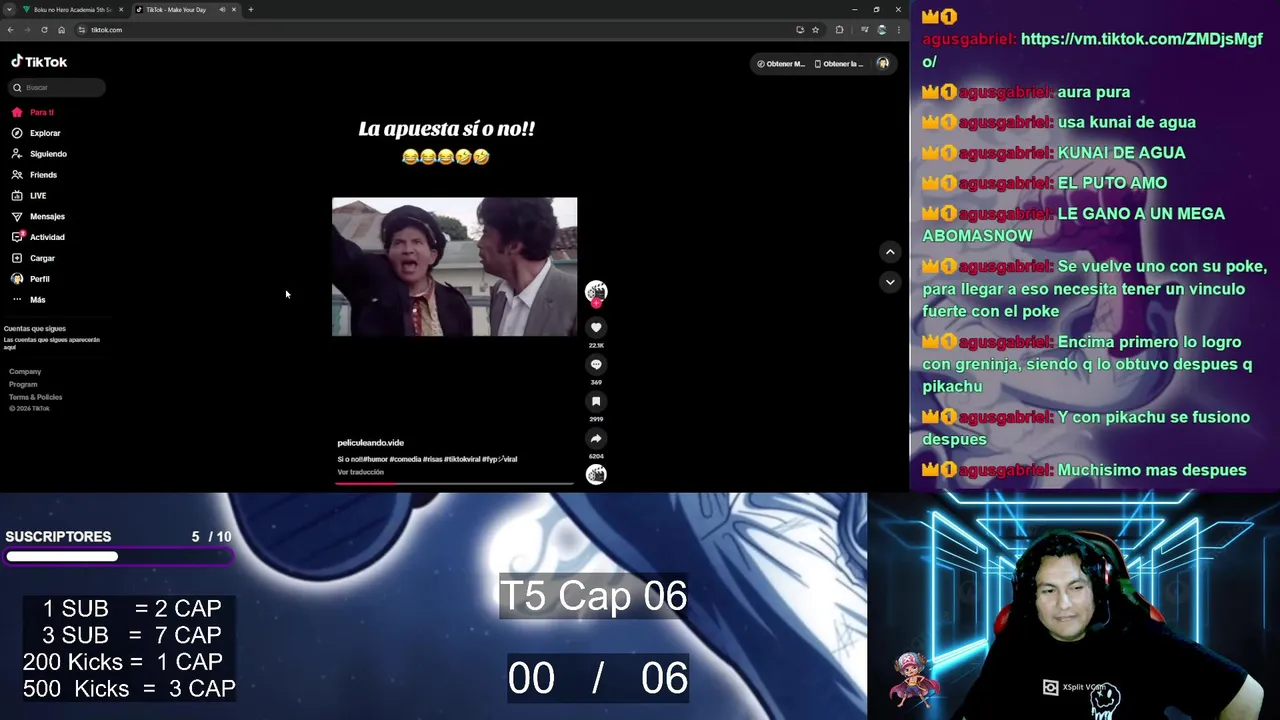Open the Company footer link
Screen dimensions: 1280x720
(x=25, y=372)
